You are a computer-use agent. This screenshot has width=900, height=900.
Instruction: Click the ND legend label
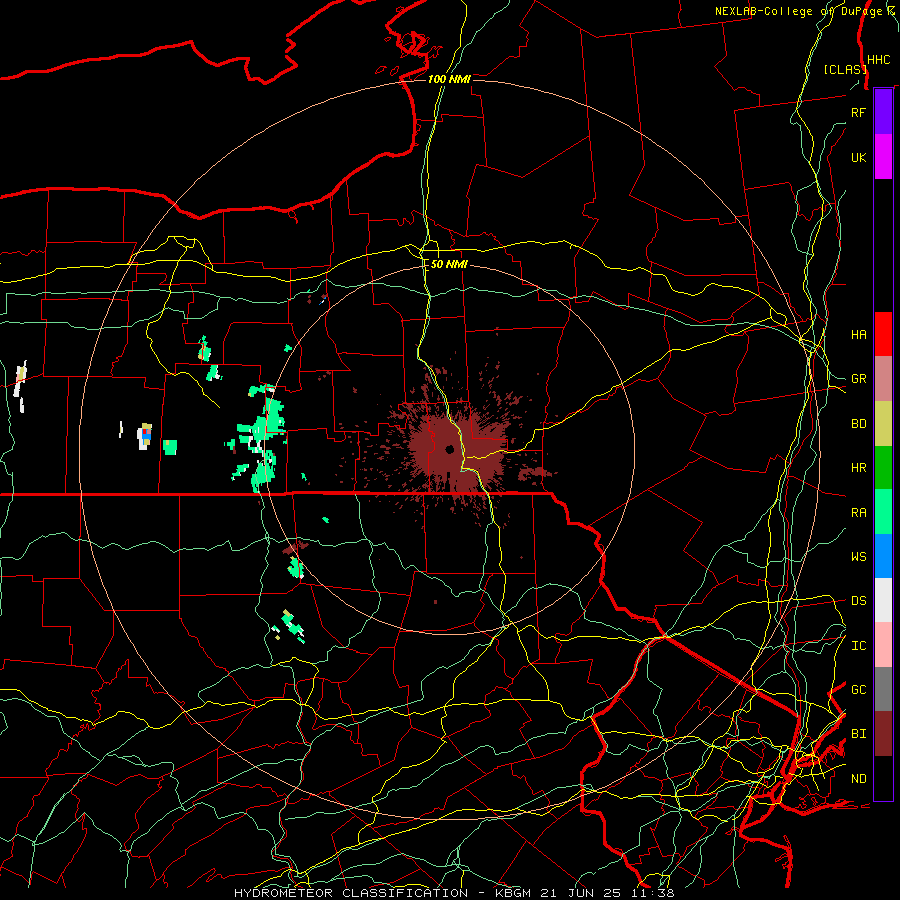(858, 779)
